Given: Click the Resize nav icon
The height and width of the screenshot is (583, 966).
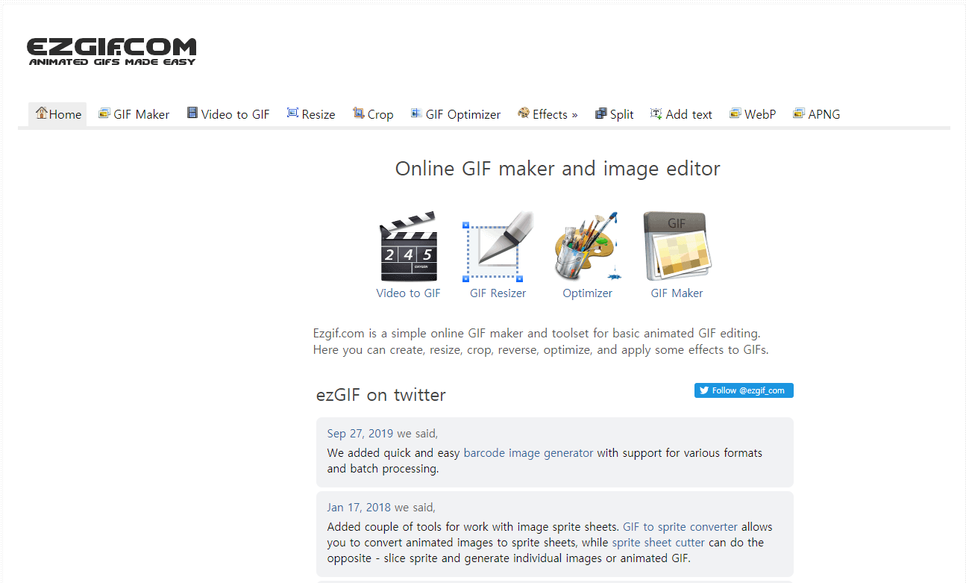Looking at the screenshot, I should (293, 113).
